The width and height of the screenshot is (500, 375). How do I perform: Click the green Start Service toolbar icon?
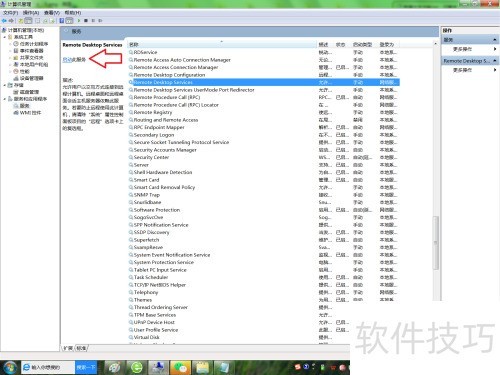coord(79,21)
